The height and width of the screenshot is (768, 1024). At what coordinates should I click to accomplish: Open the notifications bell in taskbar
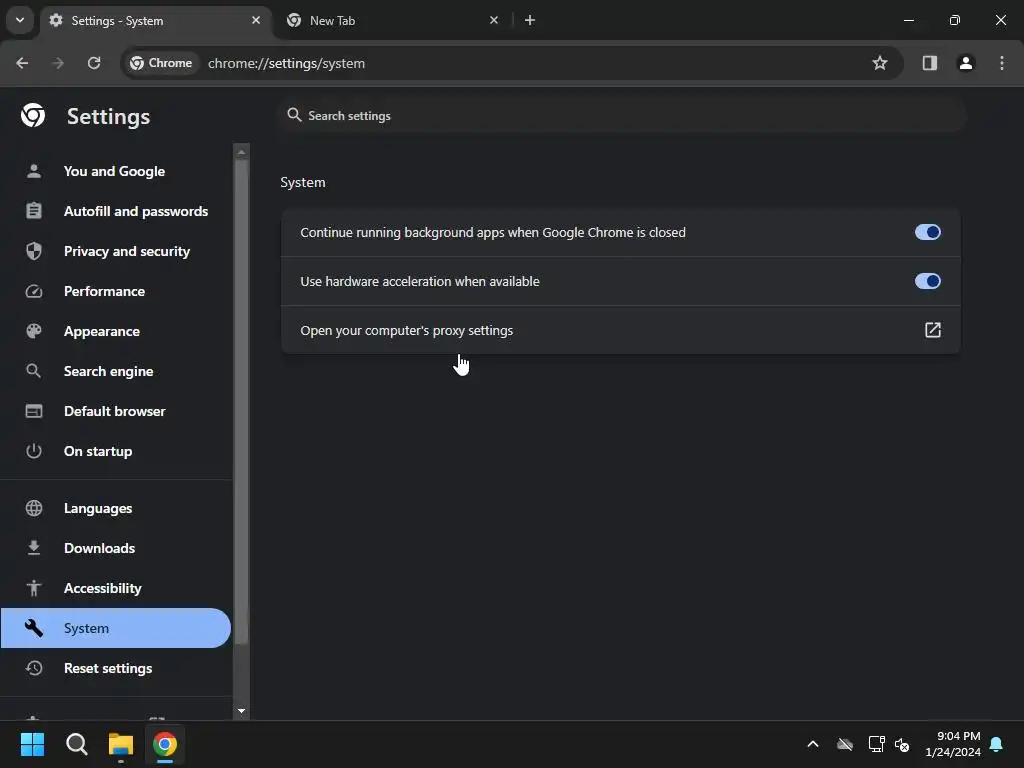996,744
